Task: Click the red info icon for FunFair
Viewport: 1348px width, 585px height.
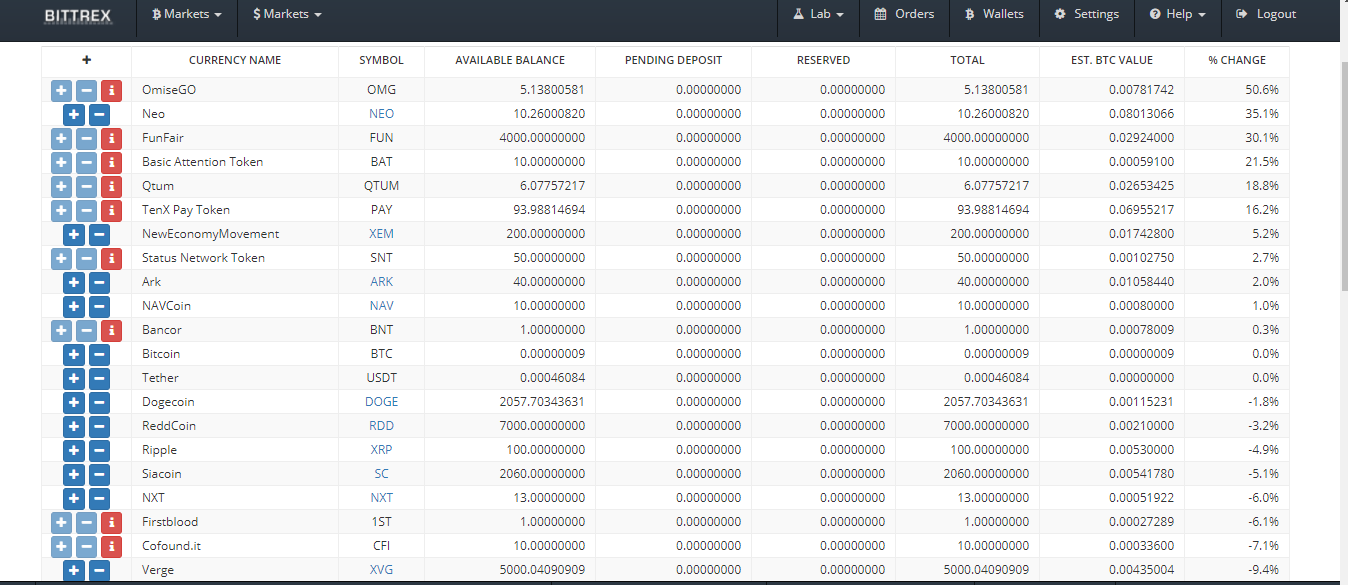Action: tap(112, 138)
